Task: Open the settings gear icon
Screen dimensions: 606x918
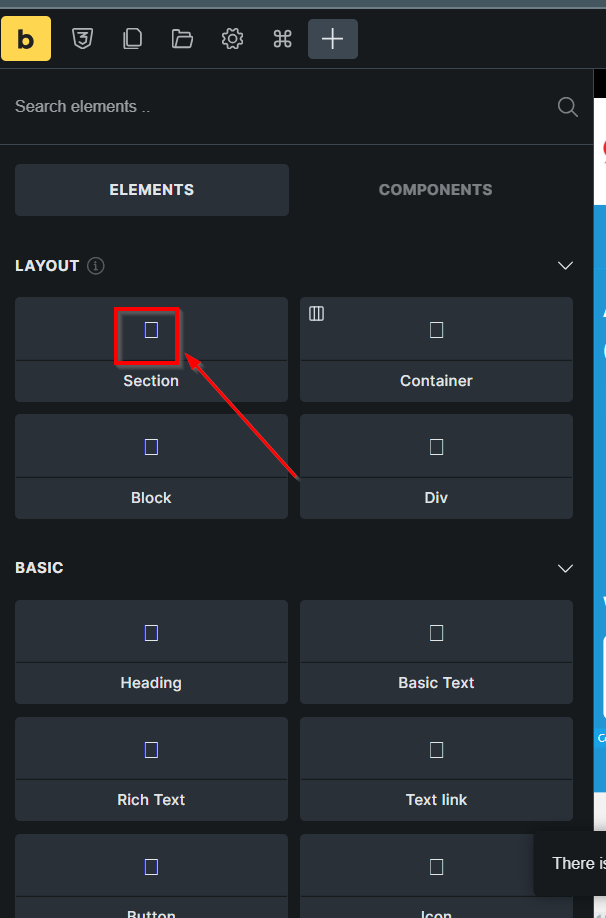Action: point(232,39)
